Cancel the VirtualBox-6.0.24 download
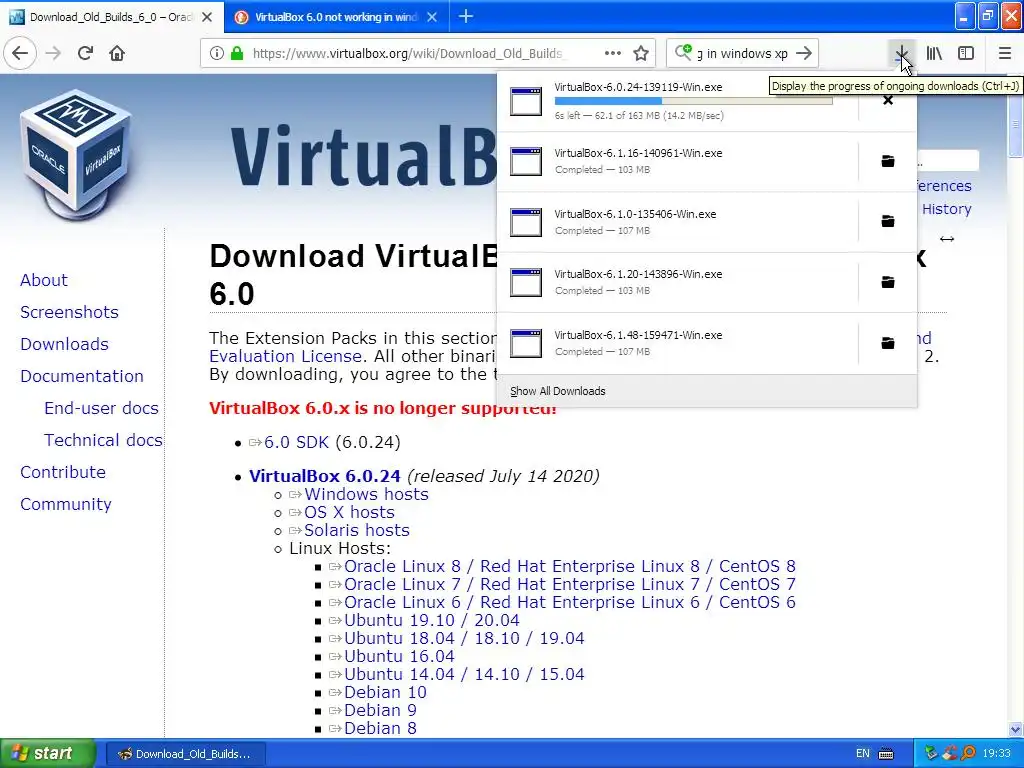This screenshot has width=1024, height=768. (888, 100)
